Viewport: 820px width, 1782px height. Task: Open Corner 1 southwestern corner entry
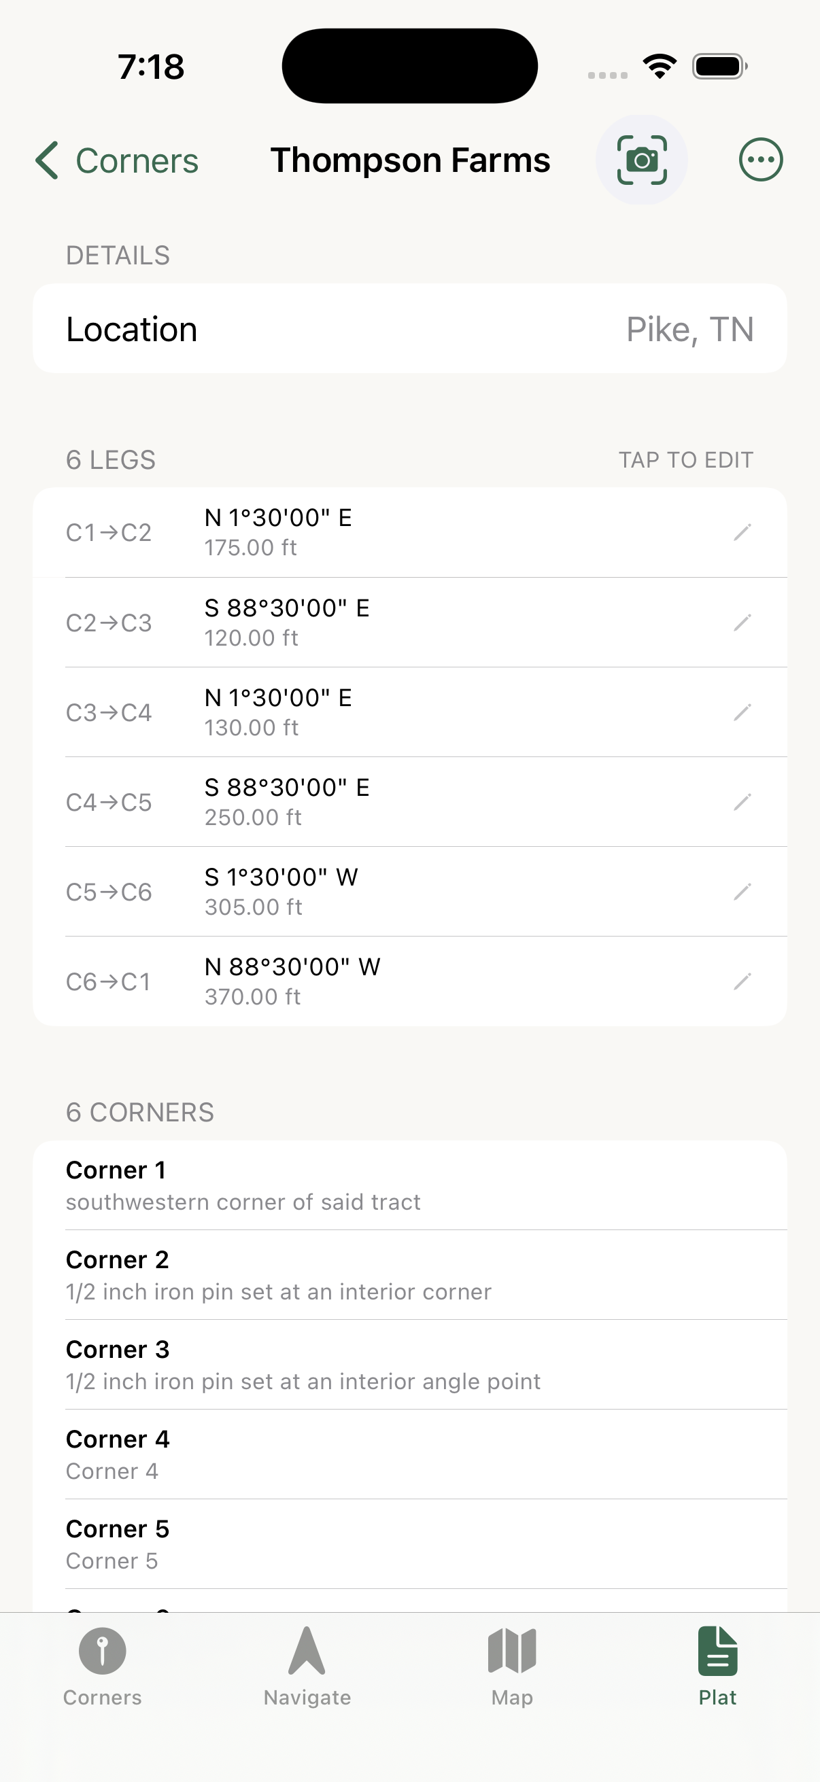(410, 1185)
